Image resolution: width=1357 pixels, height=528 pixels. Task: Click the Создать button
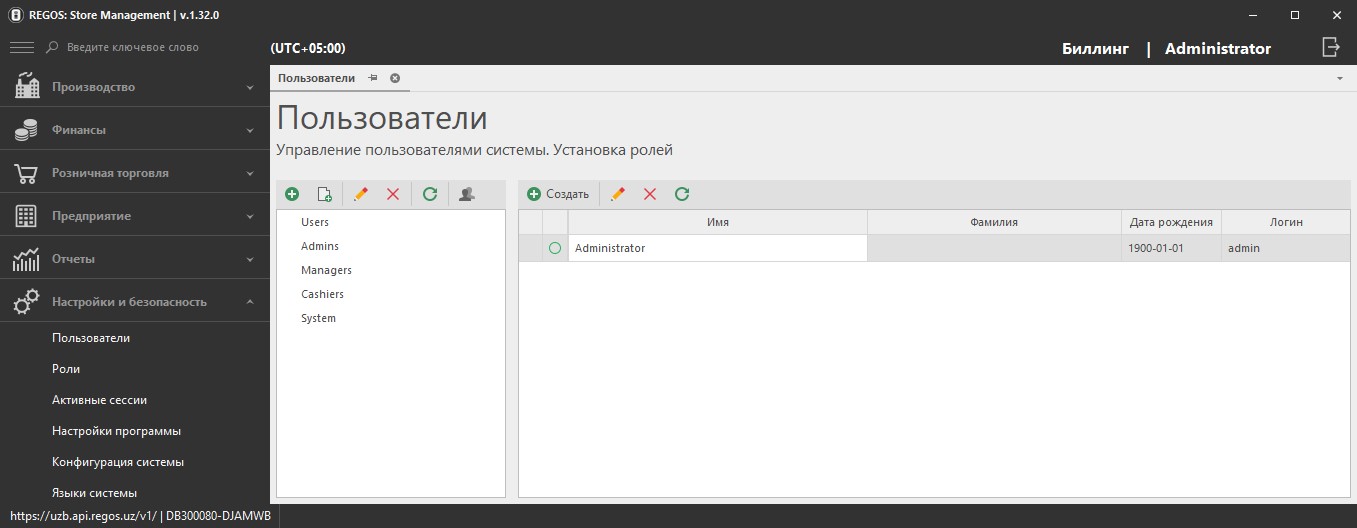pos(558,194)
